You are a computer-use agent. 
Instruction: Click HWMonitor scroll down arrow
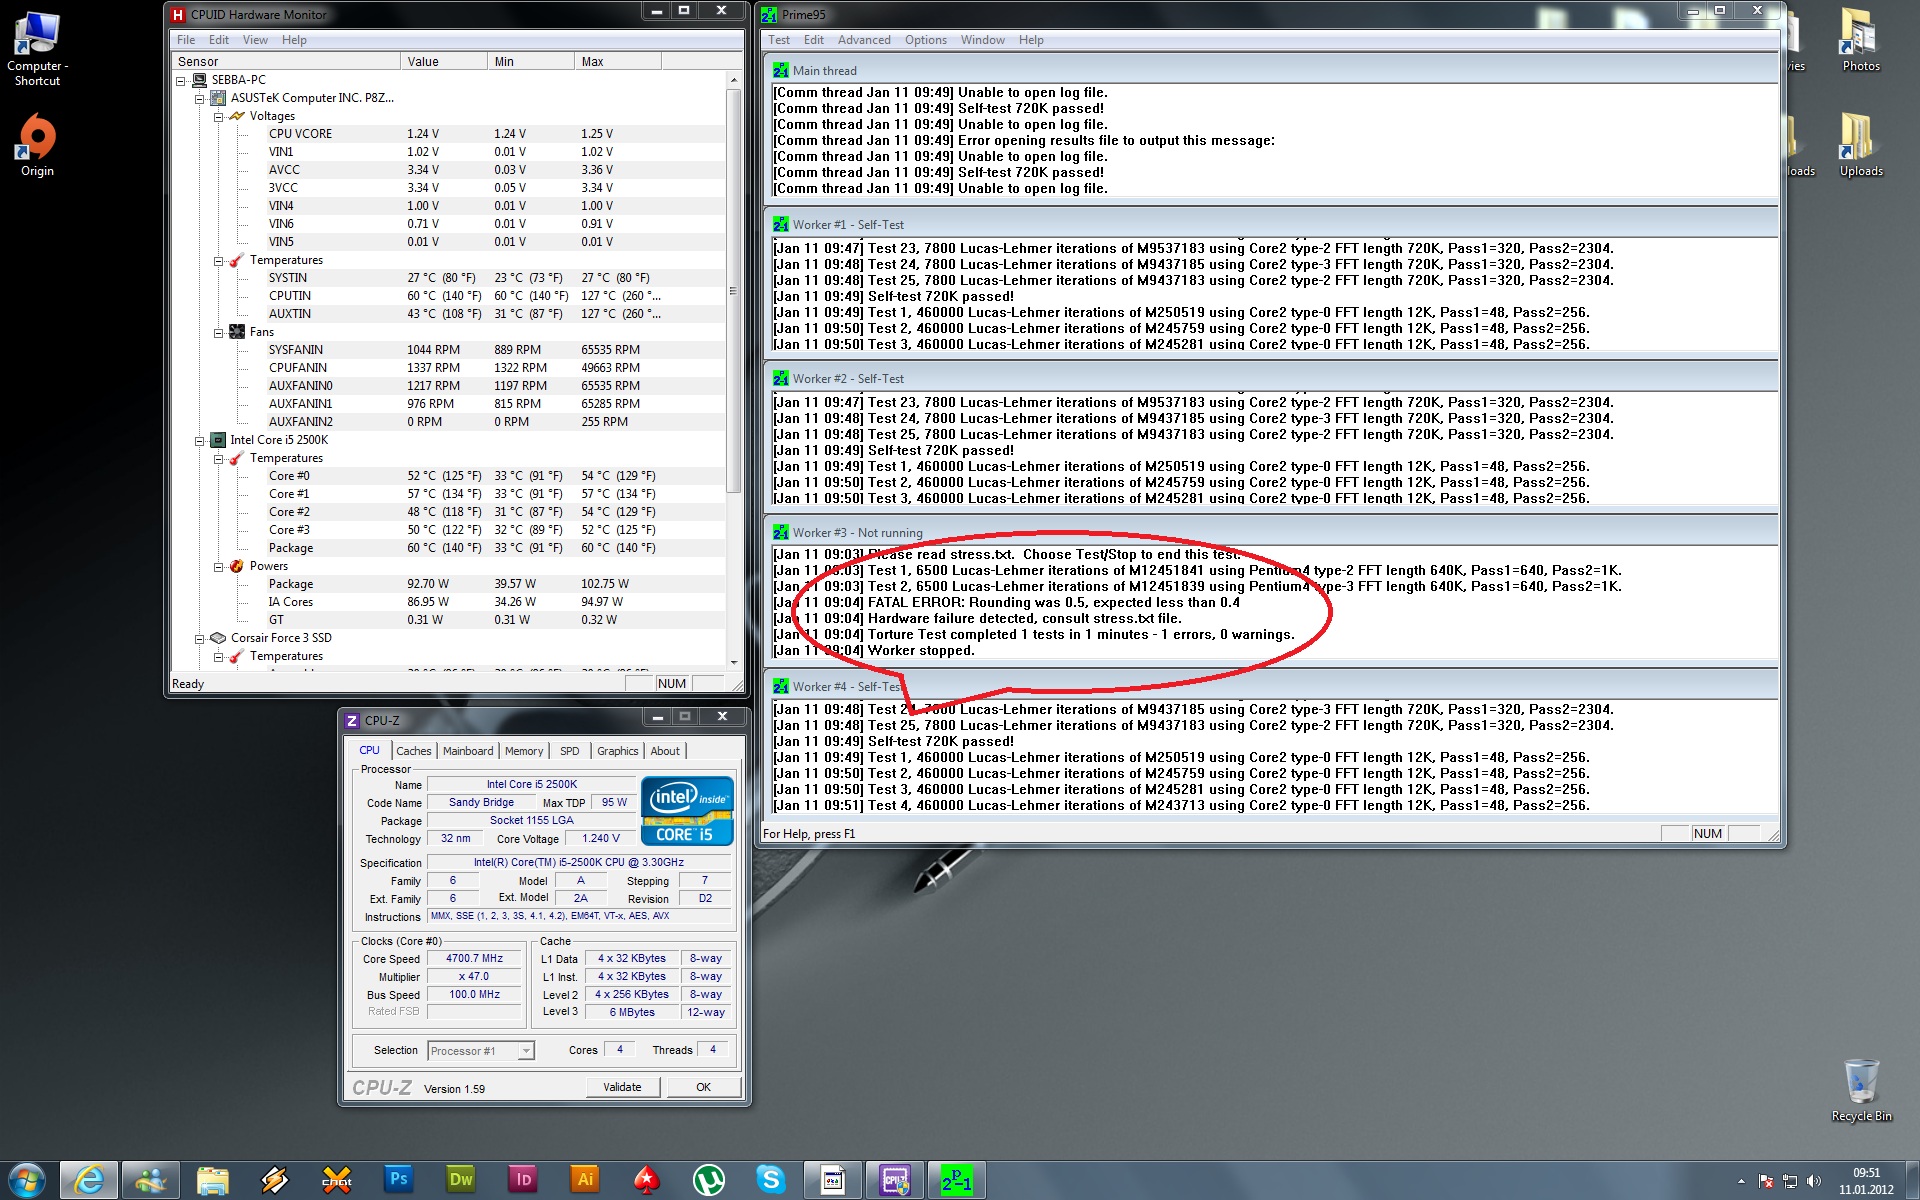click(x=733, y=662)
